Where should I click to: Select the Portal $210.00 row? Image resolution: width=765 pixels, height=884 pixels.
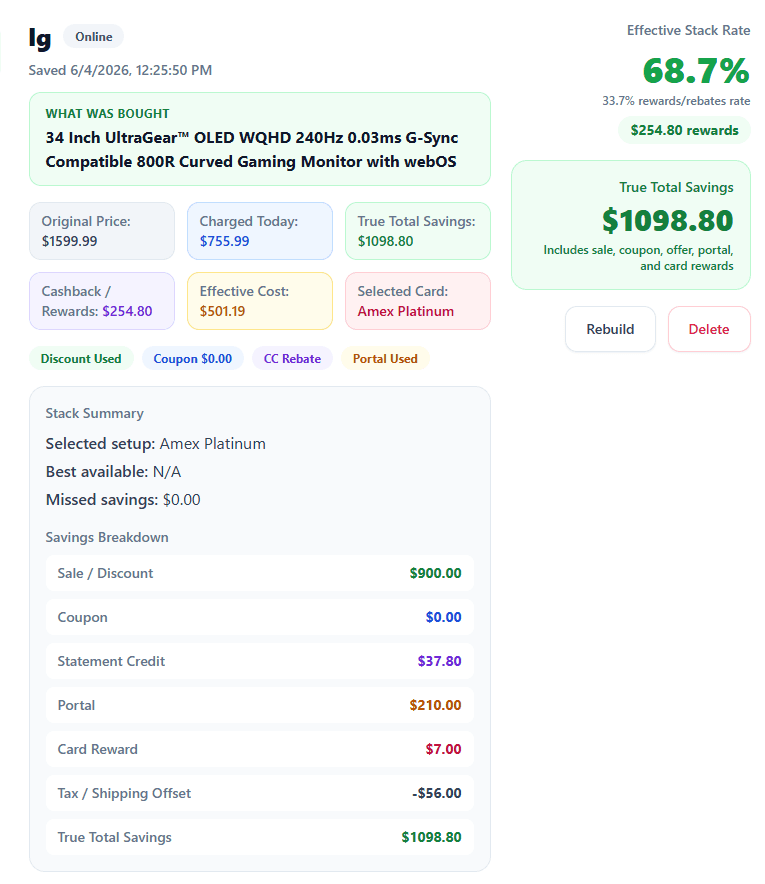260,705
